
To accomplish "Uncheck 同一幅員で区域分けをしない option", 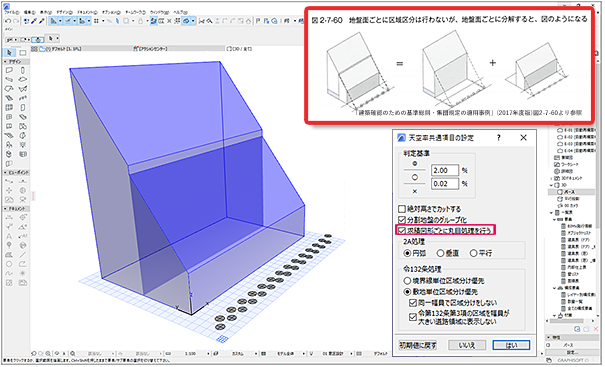I will (412, 303).
